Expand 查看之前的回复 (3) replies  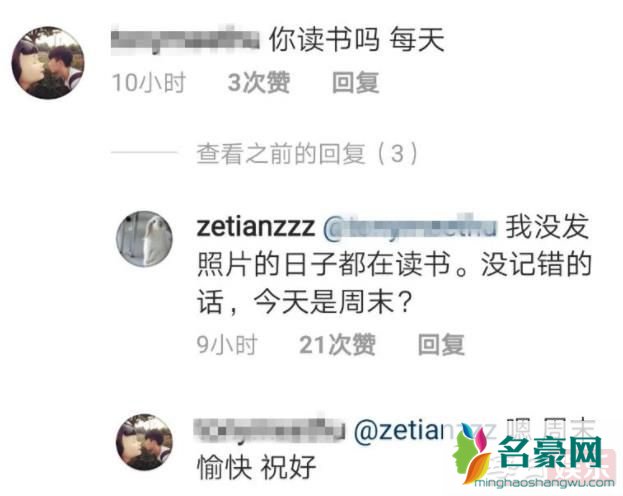[307, 153]
